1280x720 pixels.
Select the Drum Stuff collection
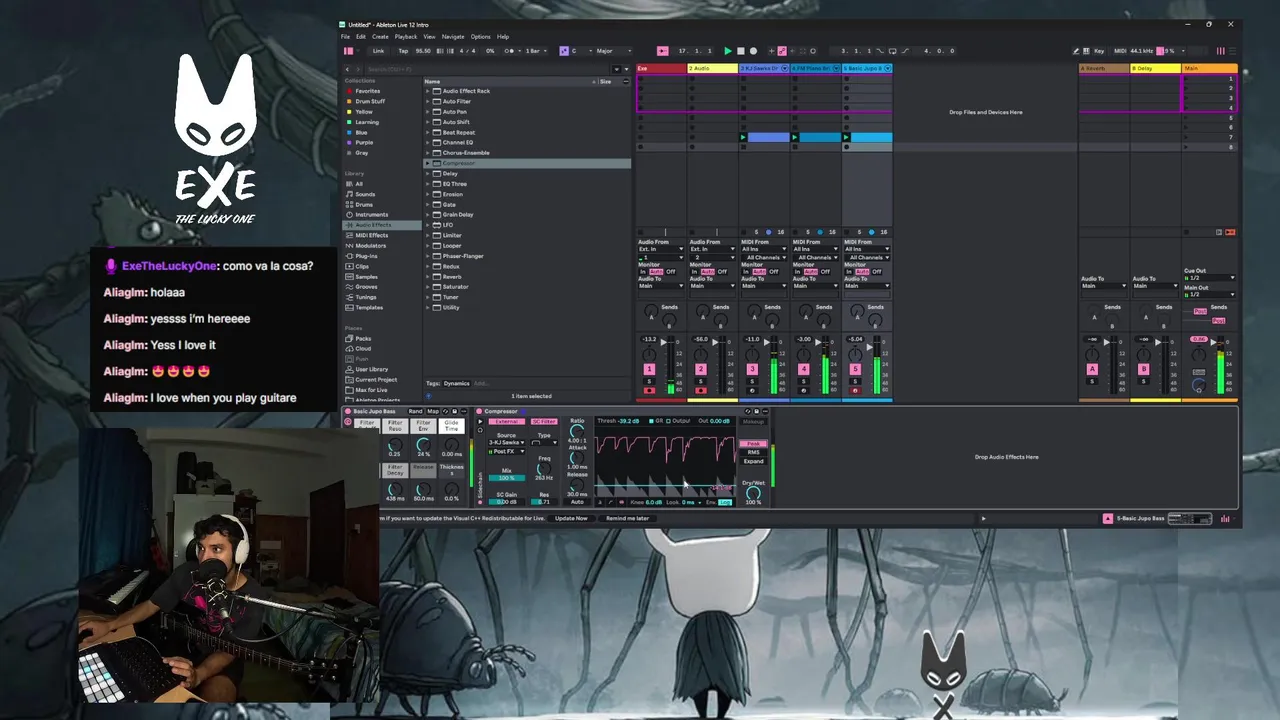[x=369, y=101]
